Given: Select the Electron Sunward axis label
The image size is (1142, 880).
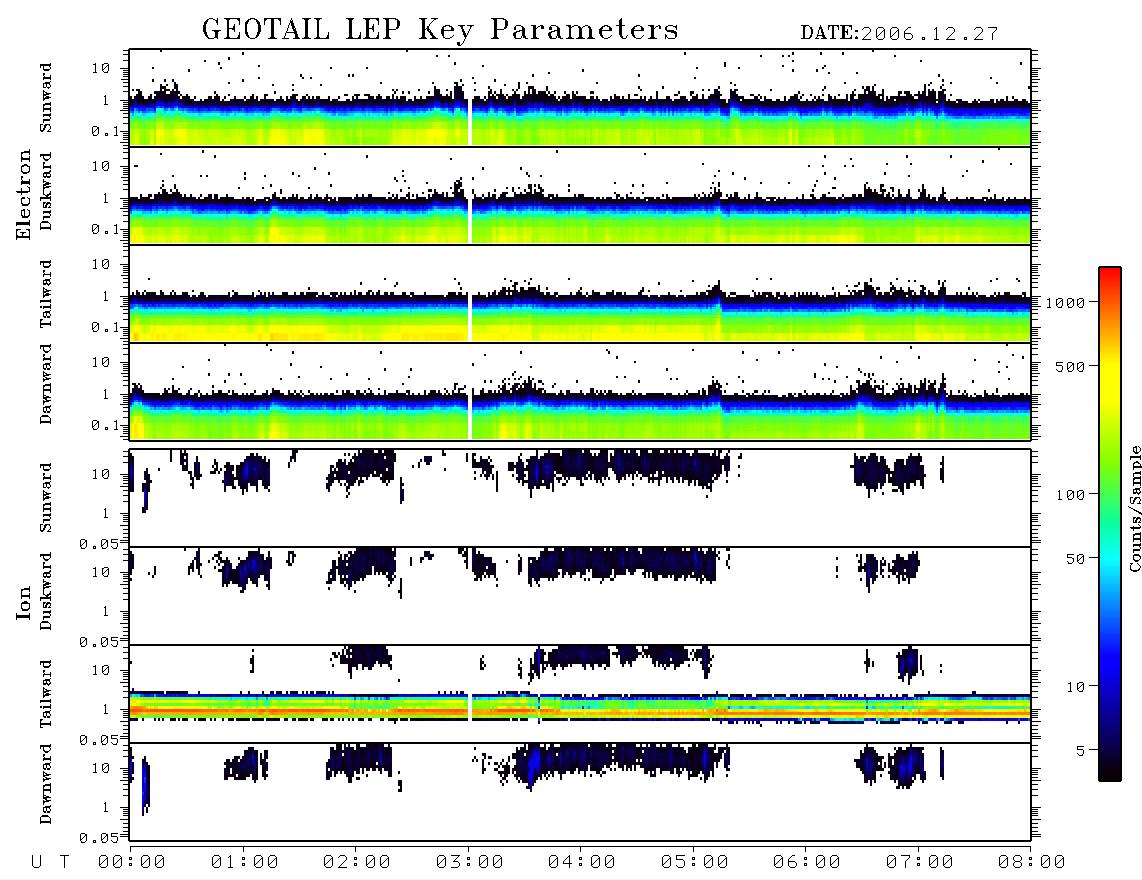Looking at the screenshot, I should 46,98.
